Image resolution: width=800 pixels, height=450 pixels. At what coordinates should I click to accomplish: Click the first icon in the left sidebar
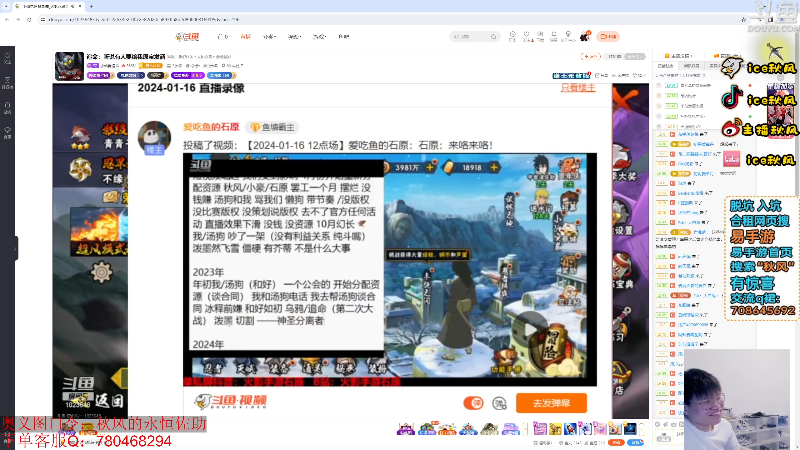pyautogui.click(x=7, y=57)
